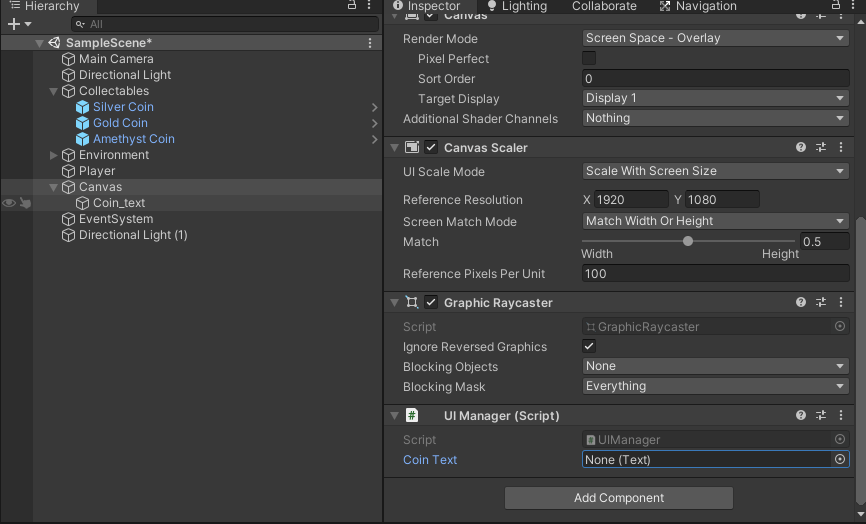This screenshot has width=866, height=524.
Task: Toggle picking for Coin_text object
Action: tap(25, 203)
